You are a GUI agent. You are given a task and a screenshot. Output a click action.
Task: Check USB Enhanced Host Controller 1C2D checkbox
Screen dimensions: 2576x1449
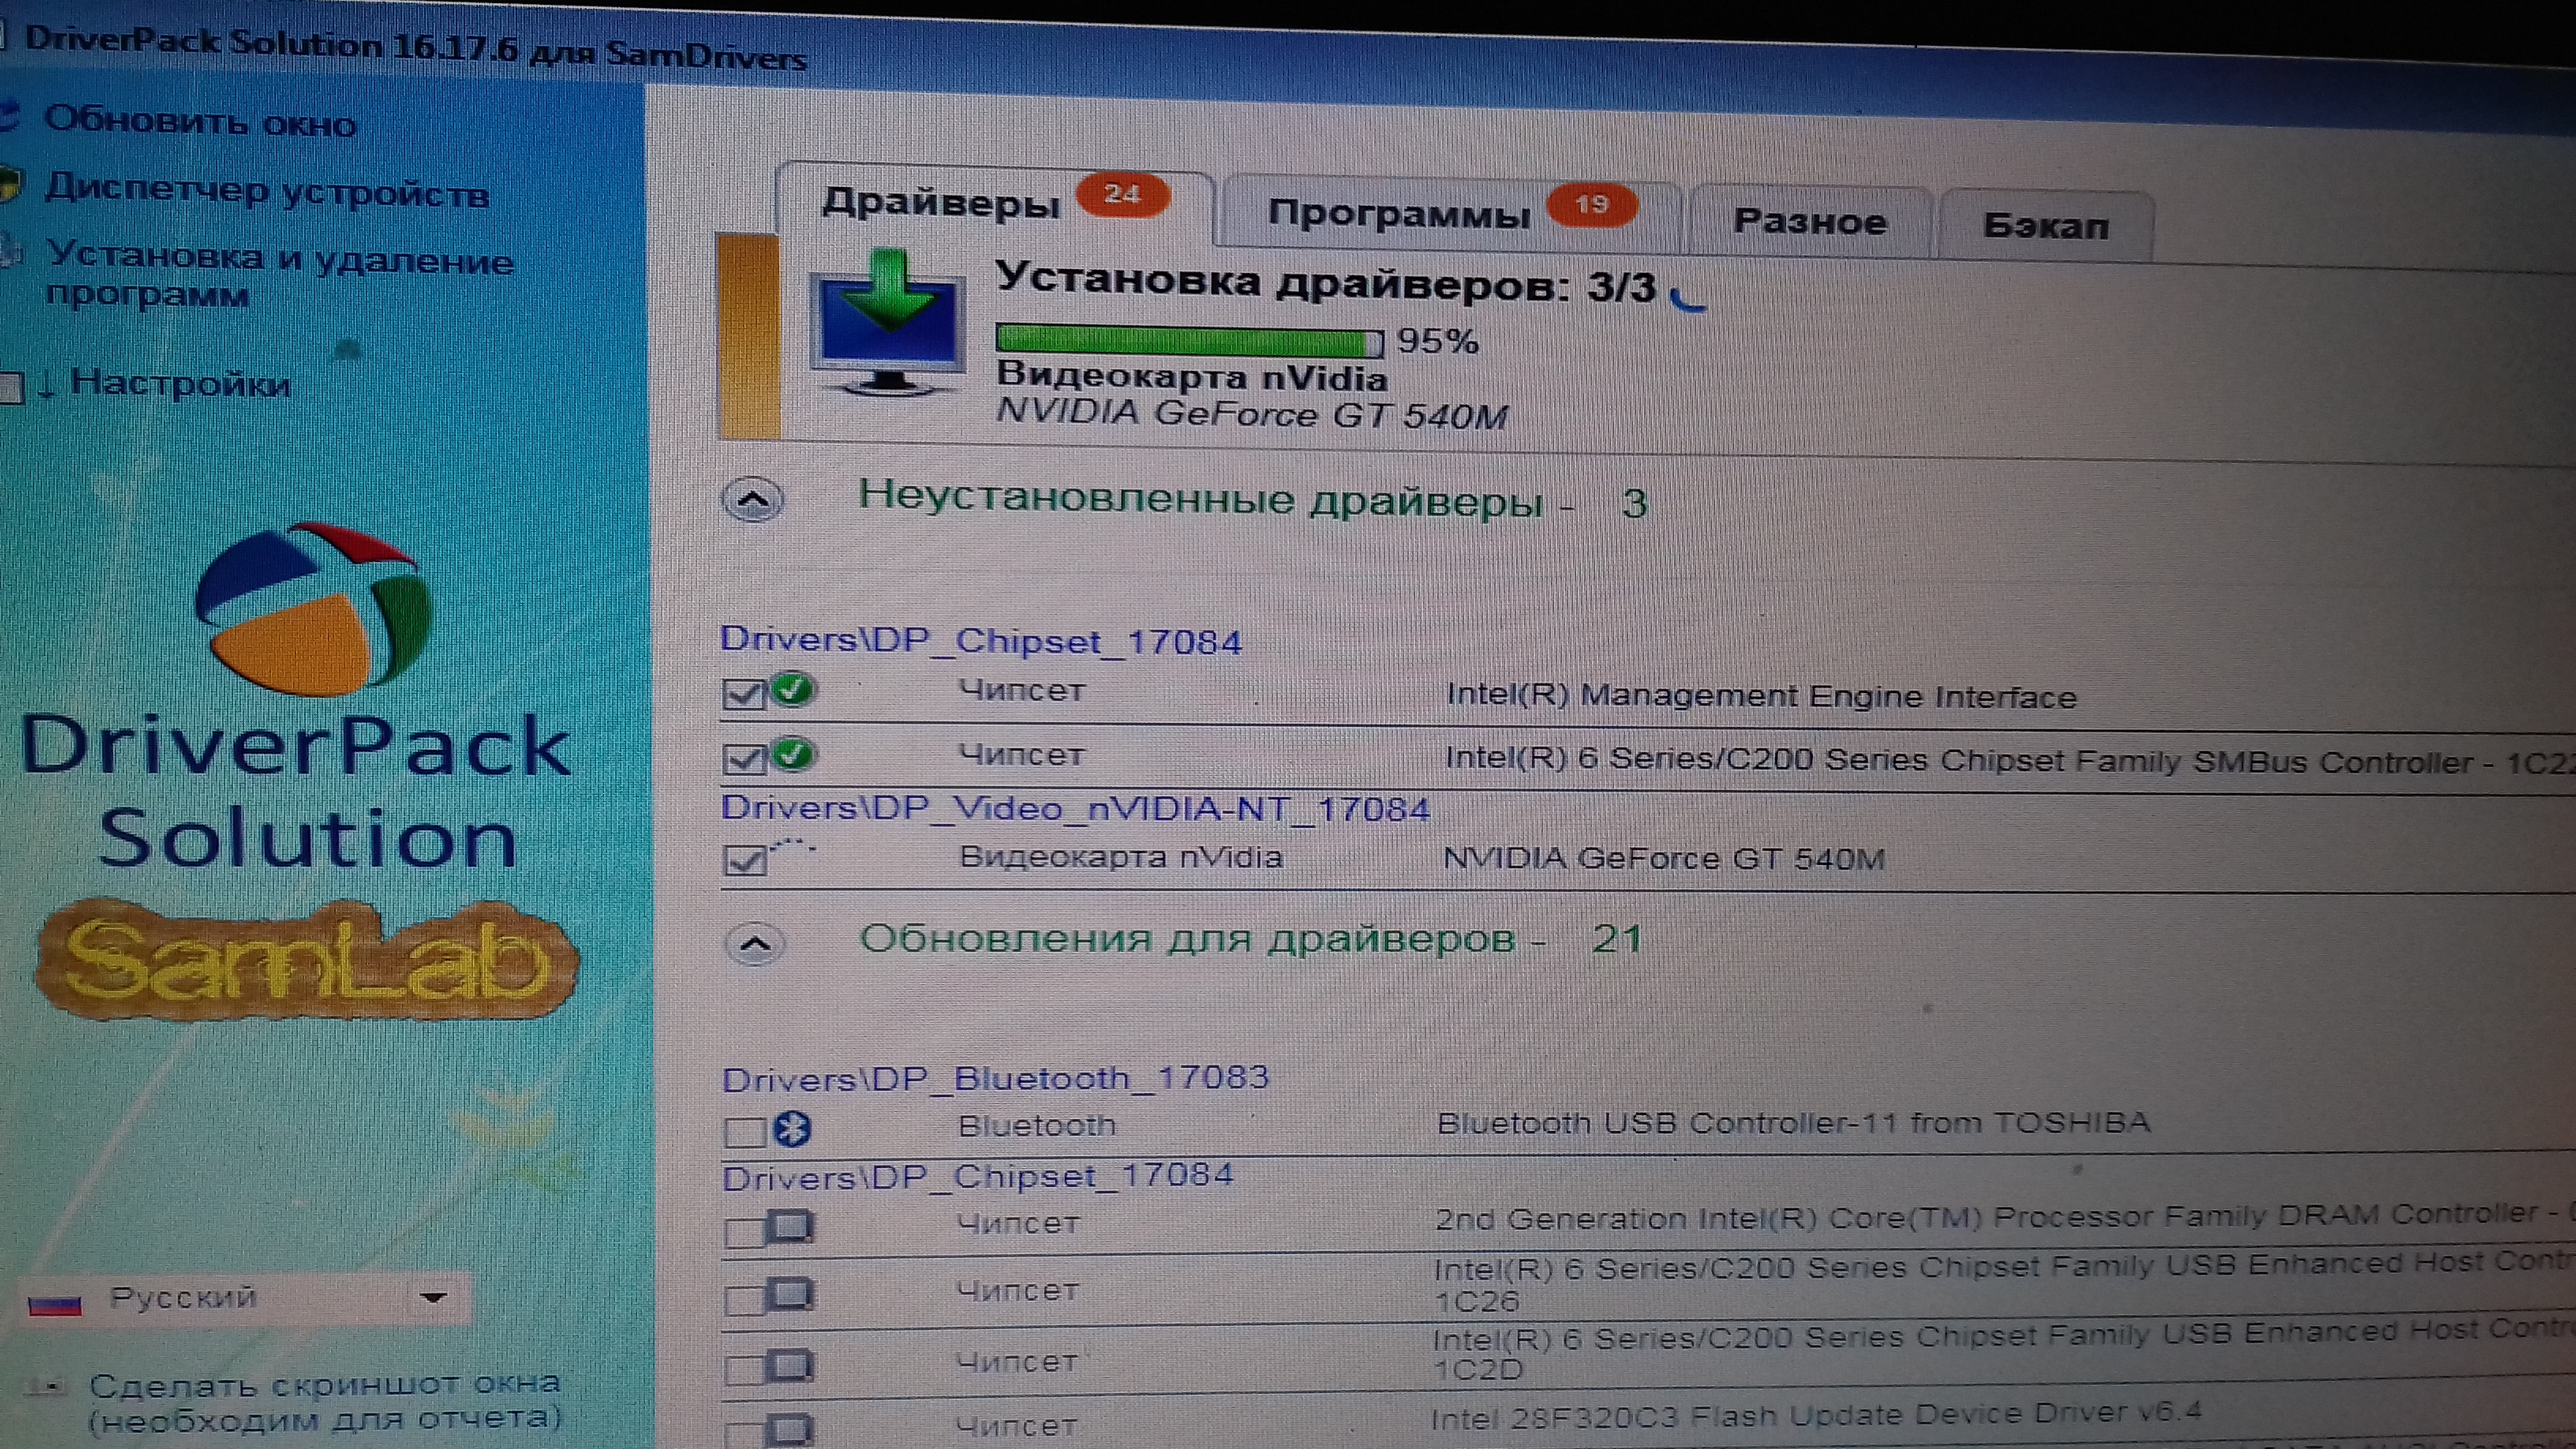tap(745, 1369)
